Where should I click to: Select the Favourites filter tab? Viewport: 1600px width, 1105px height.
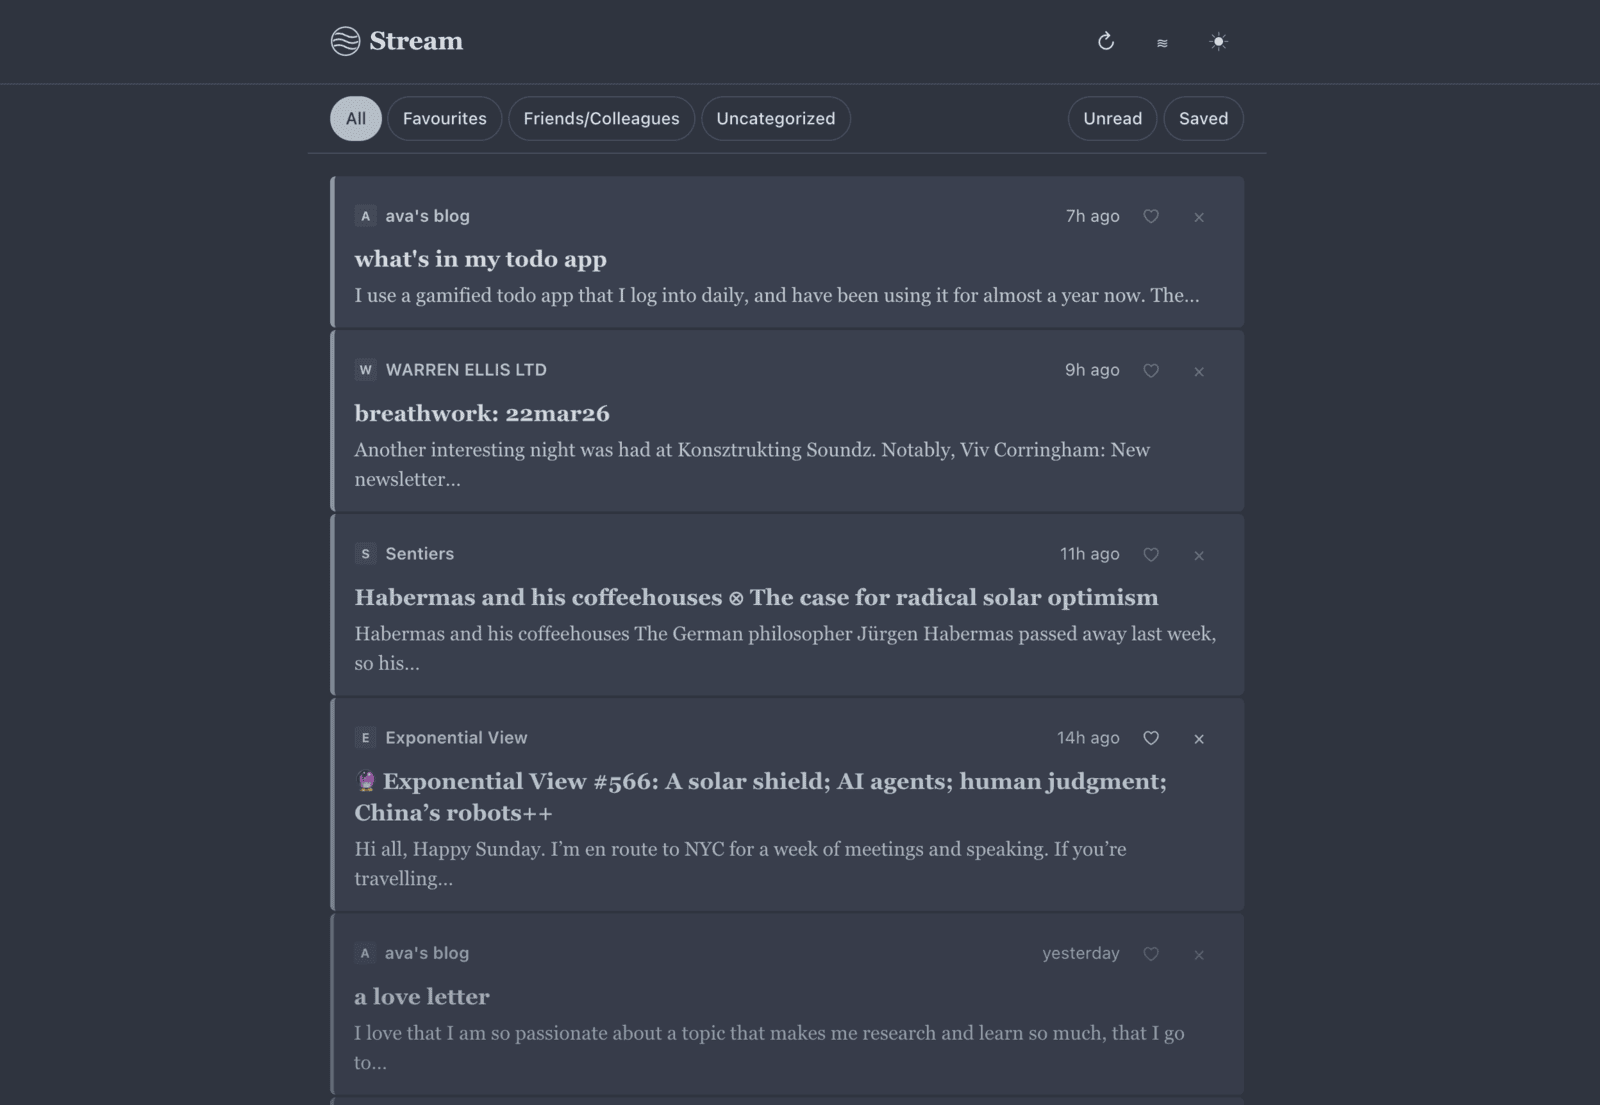tap(444, 118)
